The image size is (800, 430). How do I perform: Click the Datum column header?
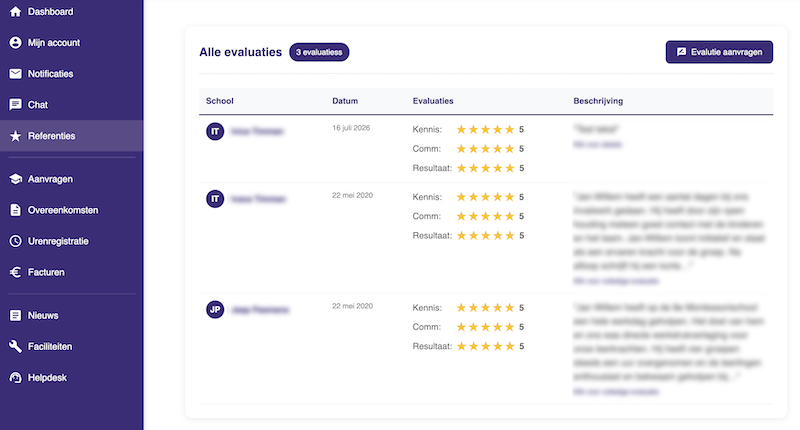[345, 101]
